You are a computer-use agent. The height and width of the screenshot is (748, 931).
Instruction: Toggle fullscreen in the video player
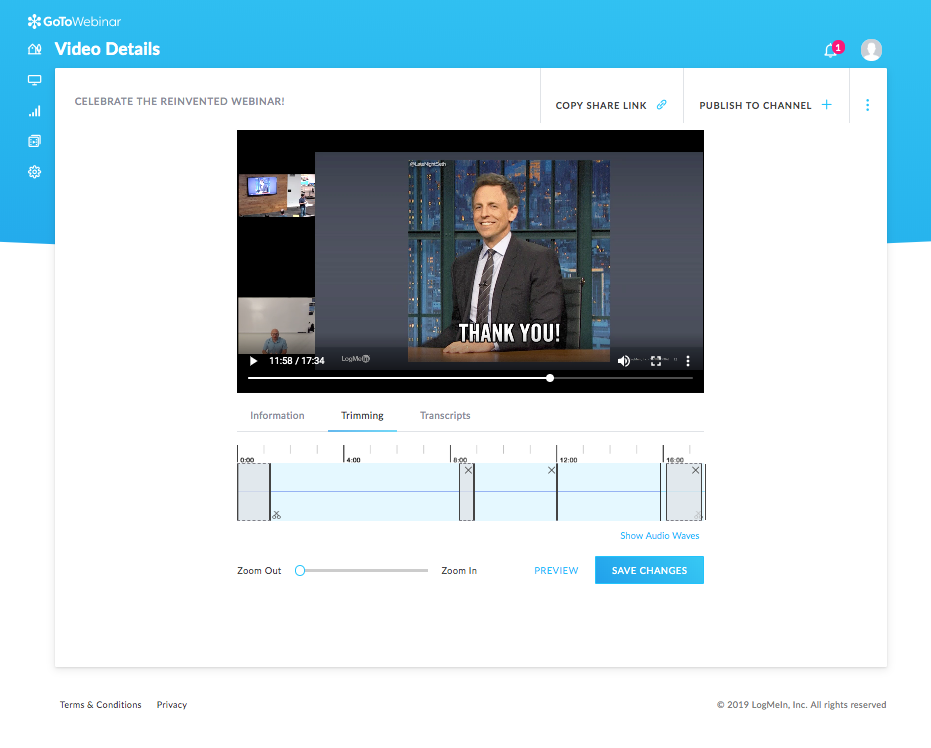(x=655, y=361)
